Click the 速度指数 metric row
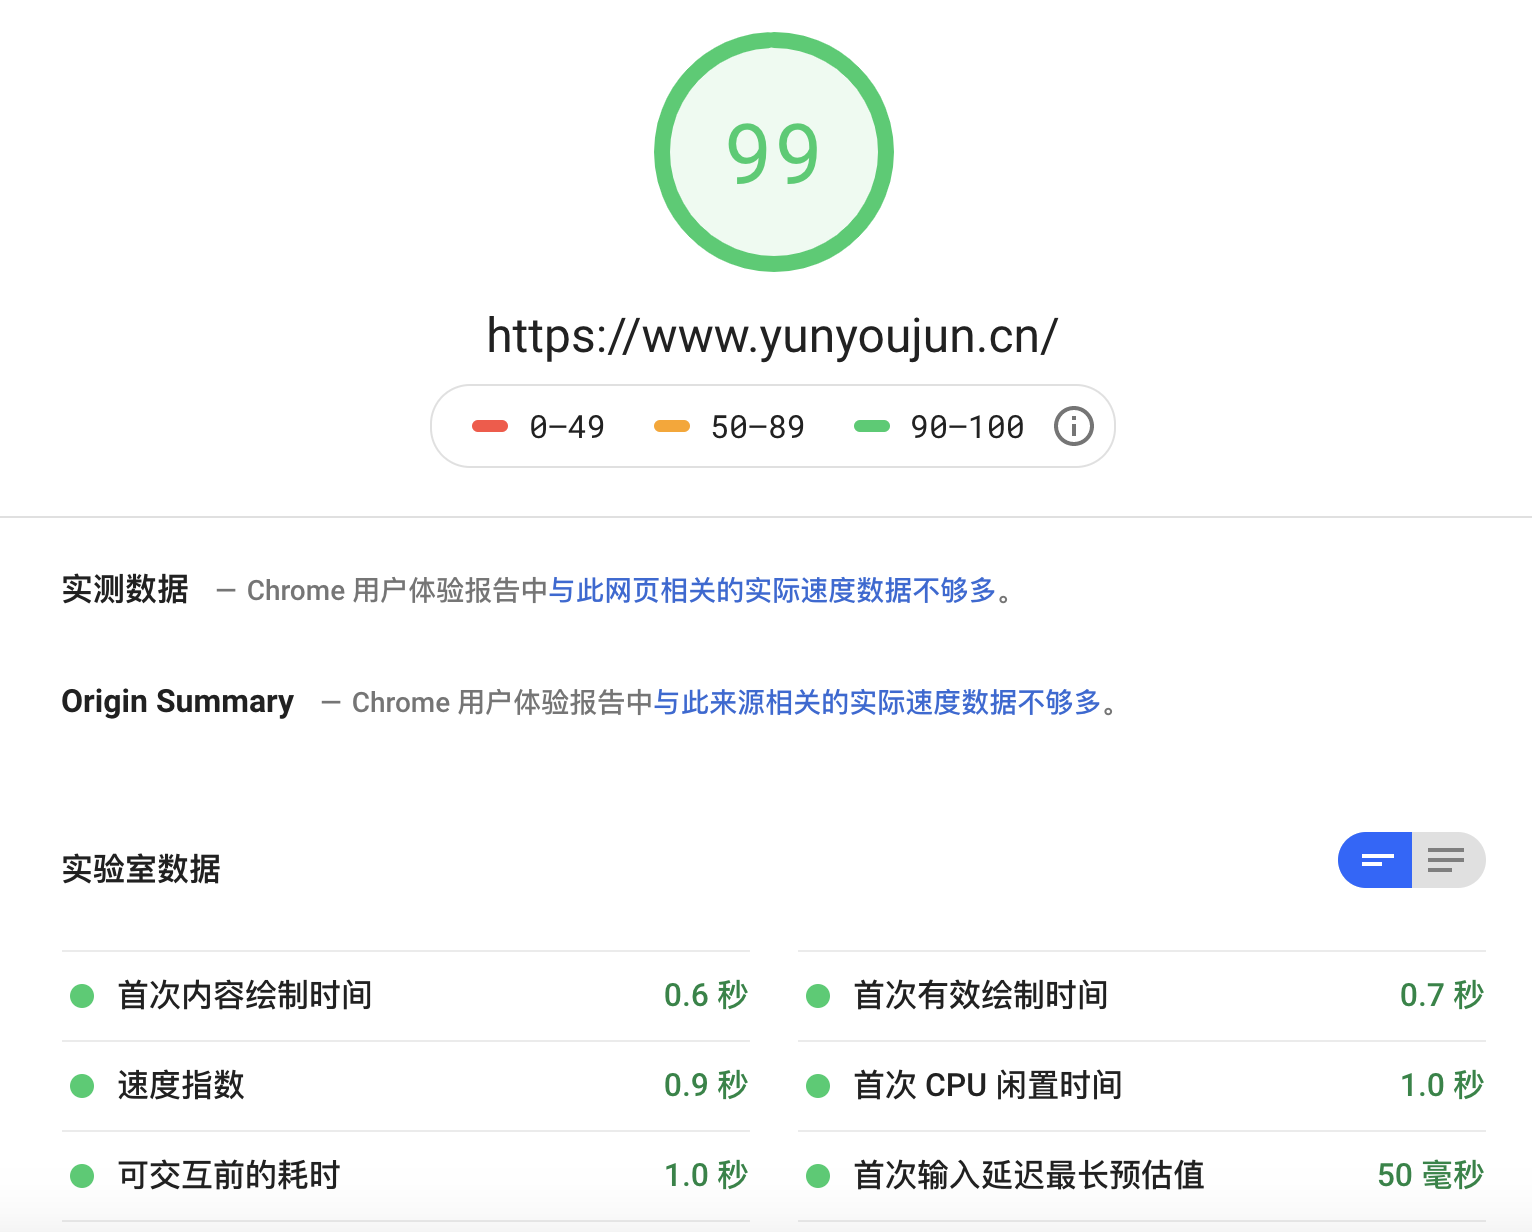Image resolution: width=1532 pixels, height=1232 pixels. click(x=406, y=1086)
